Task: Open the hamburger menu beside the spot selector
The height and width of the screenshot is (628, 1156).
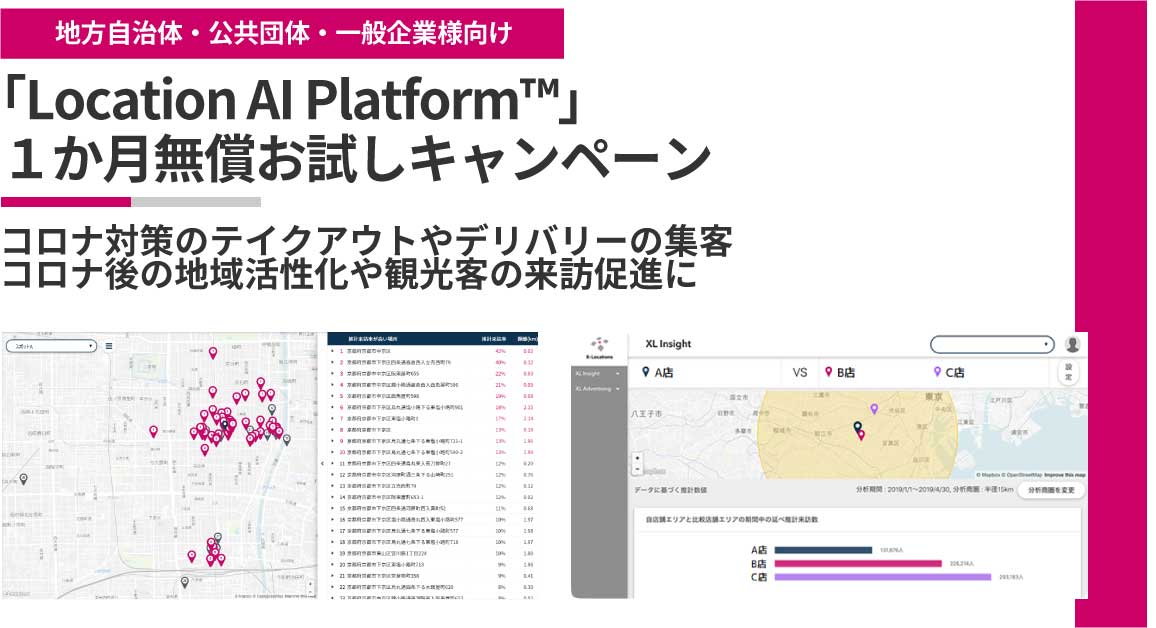Action: point(109,346)
